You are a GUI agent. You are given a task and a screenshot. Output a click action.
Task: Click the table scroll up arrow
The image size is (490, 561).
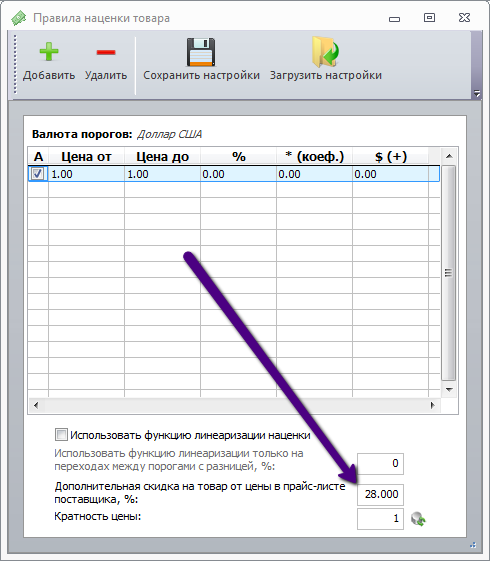pyautogui.click(x=449, y=156)
